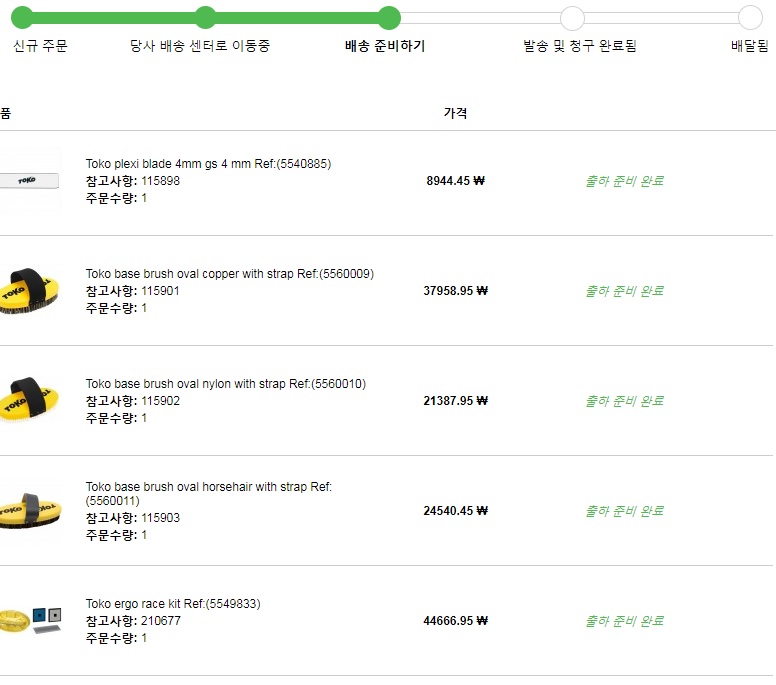Open Toko plexi blade 4mm product title

pyautogui.click(x=208, y=164)
